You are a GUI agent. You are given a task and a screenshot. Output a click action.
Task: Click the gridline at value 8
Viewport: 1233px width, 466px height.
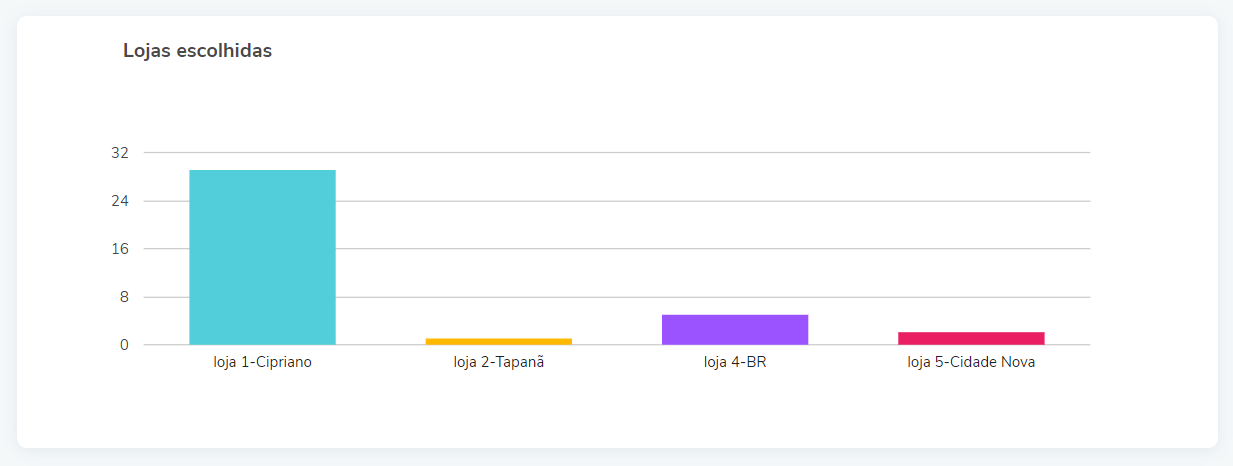pos(617,297)
